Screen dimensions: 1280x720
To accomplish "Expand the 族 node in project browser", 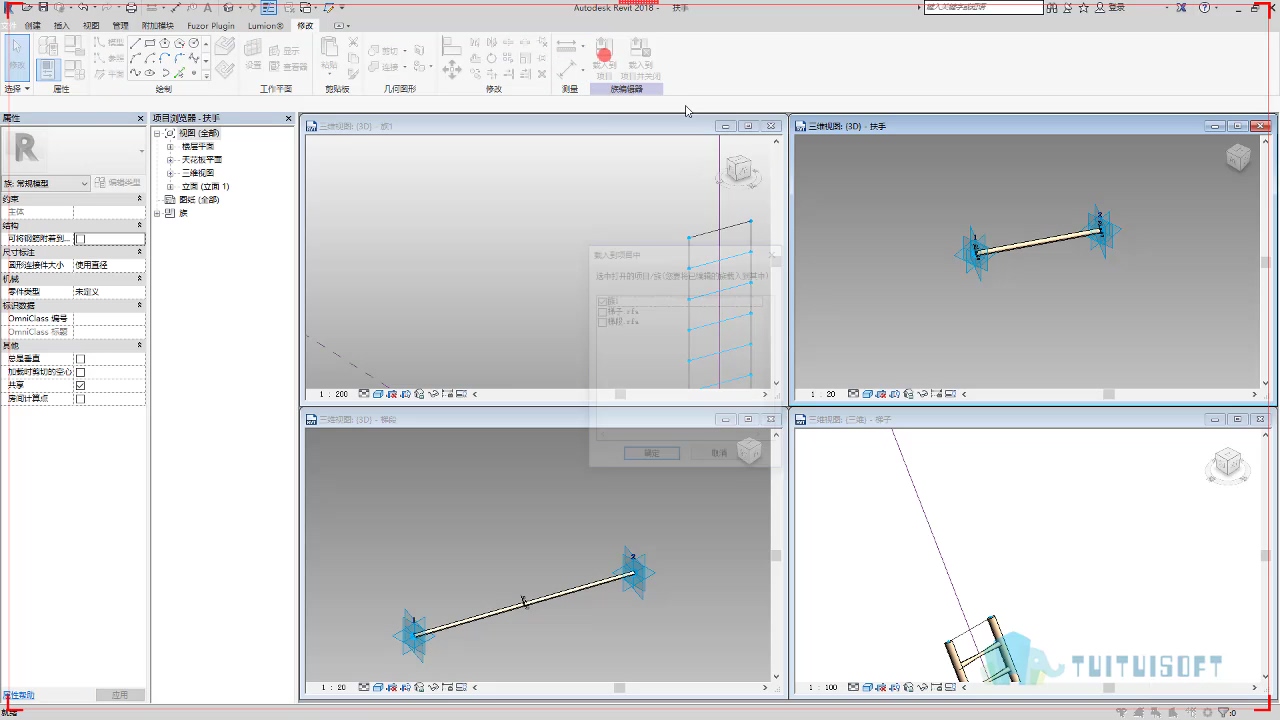I will point(157,213).
